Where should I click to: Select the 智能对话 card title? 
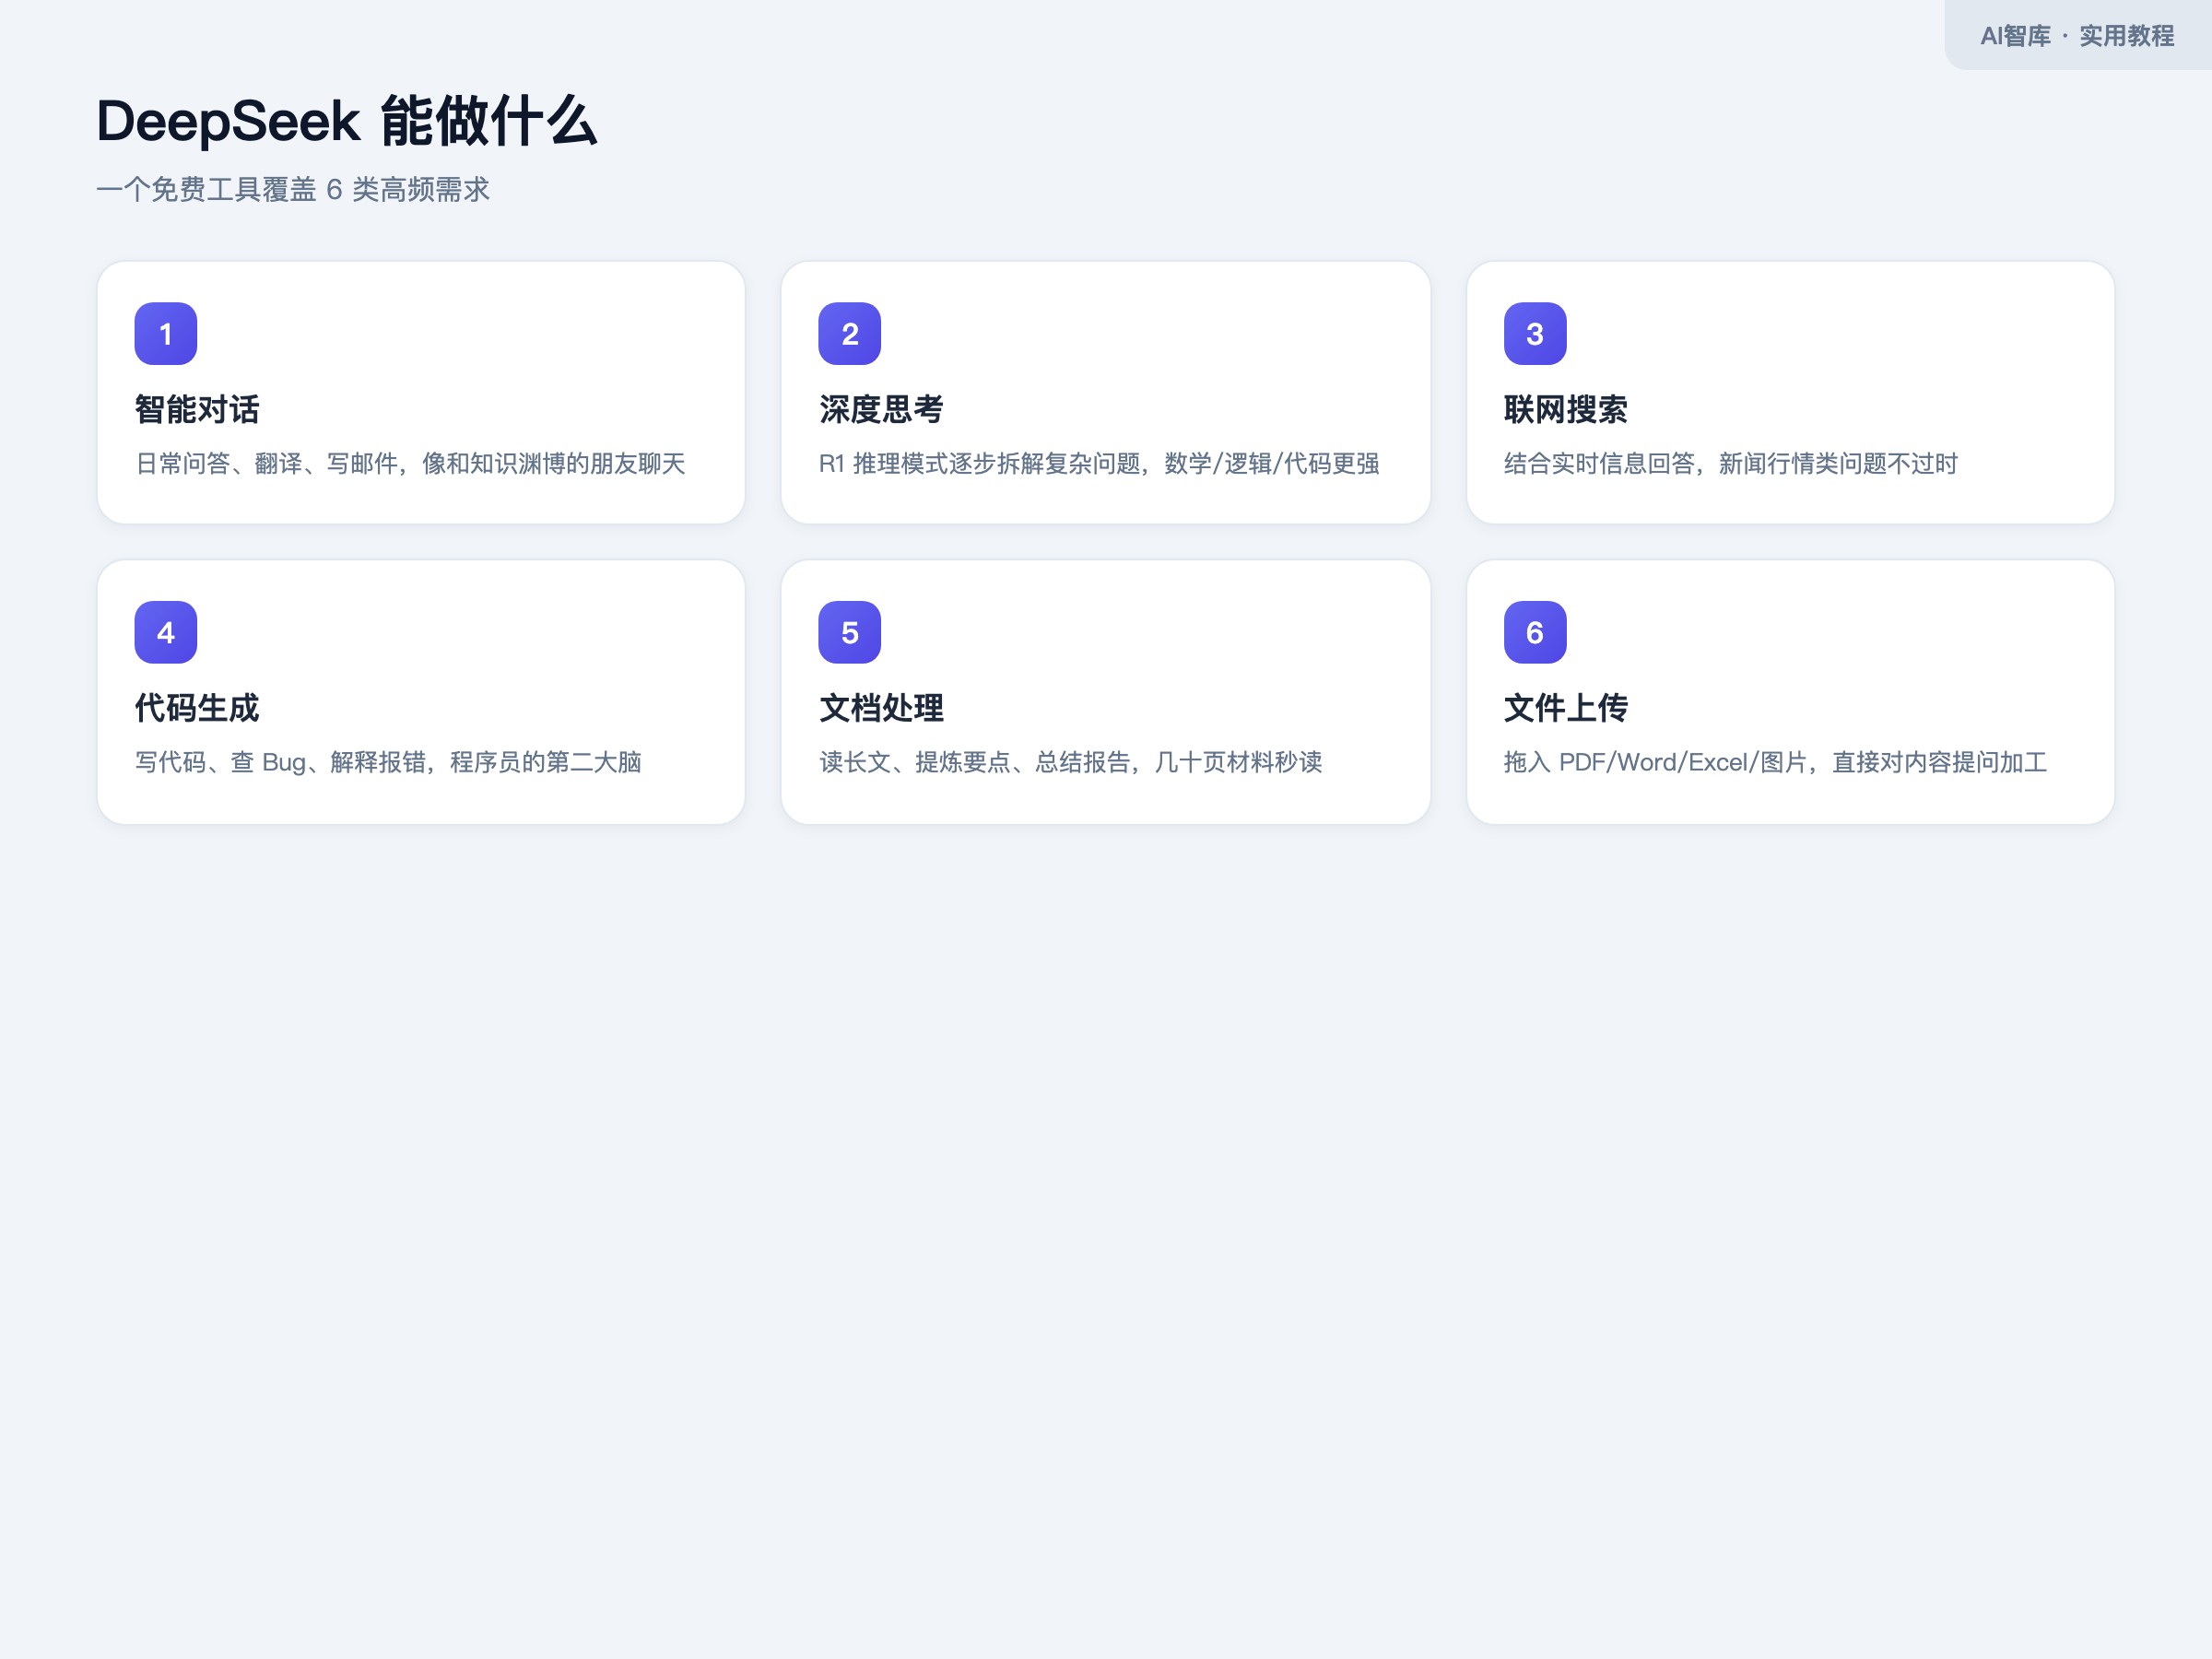(x=197, y=409)
